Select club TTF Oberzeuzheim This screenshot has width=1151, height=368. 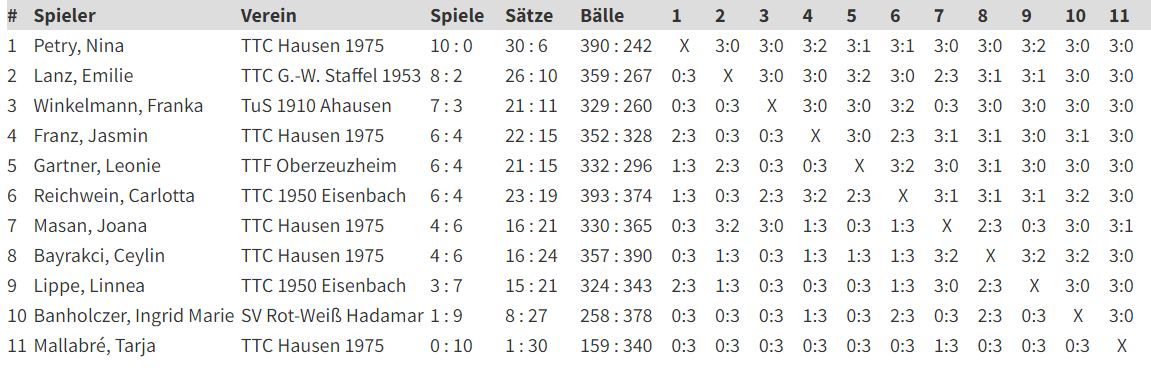coord(319,166)
